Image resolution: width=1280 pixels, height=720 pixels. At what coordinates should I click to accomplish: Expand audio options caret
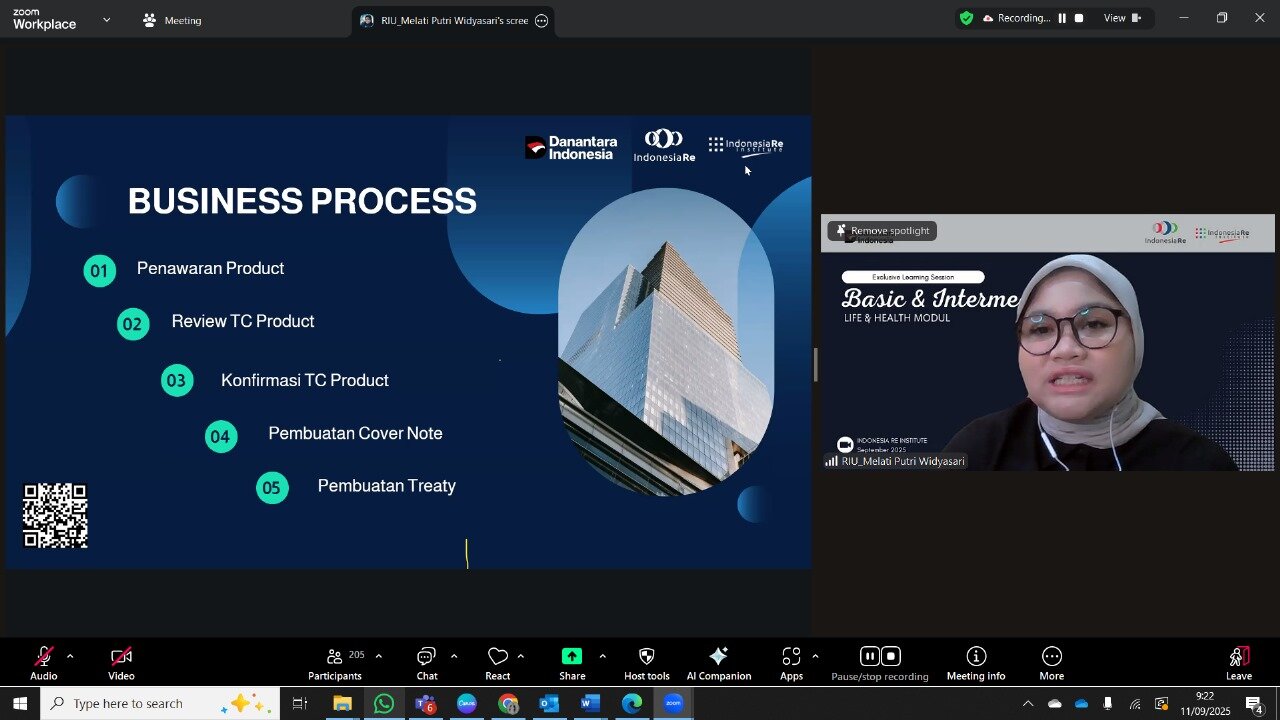click(70, 656)
